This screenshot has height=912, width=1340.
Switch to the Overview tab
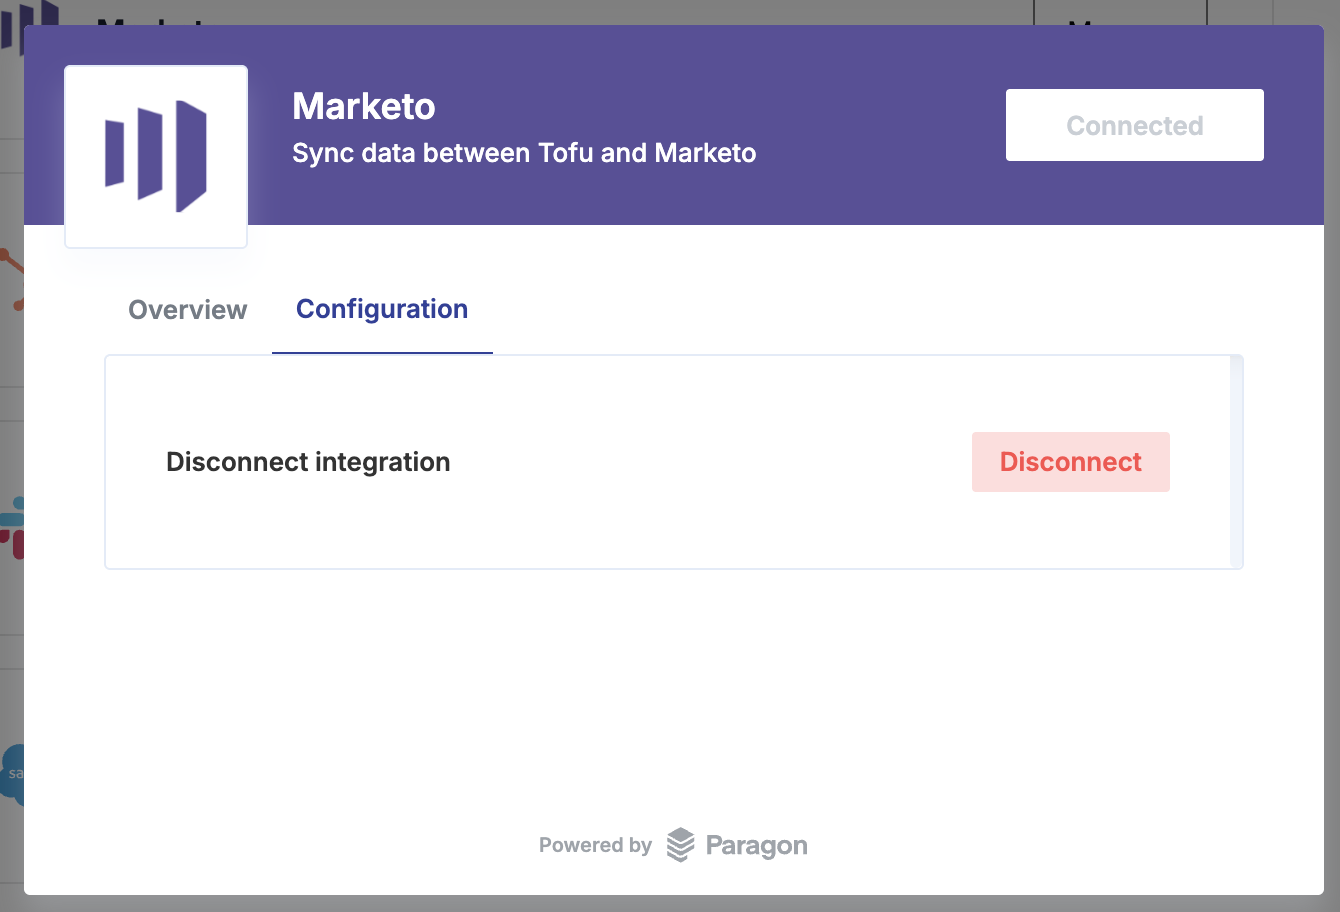(x=188, y=310)
